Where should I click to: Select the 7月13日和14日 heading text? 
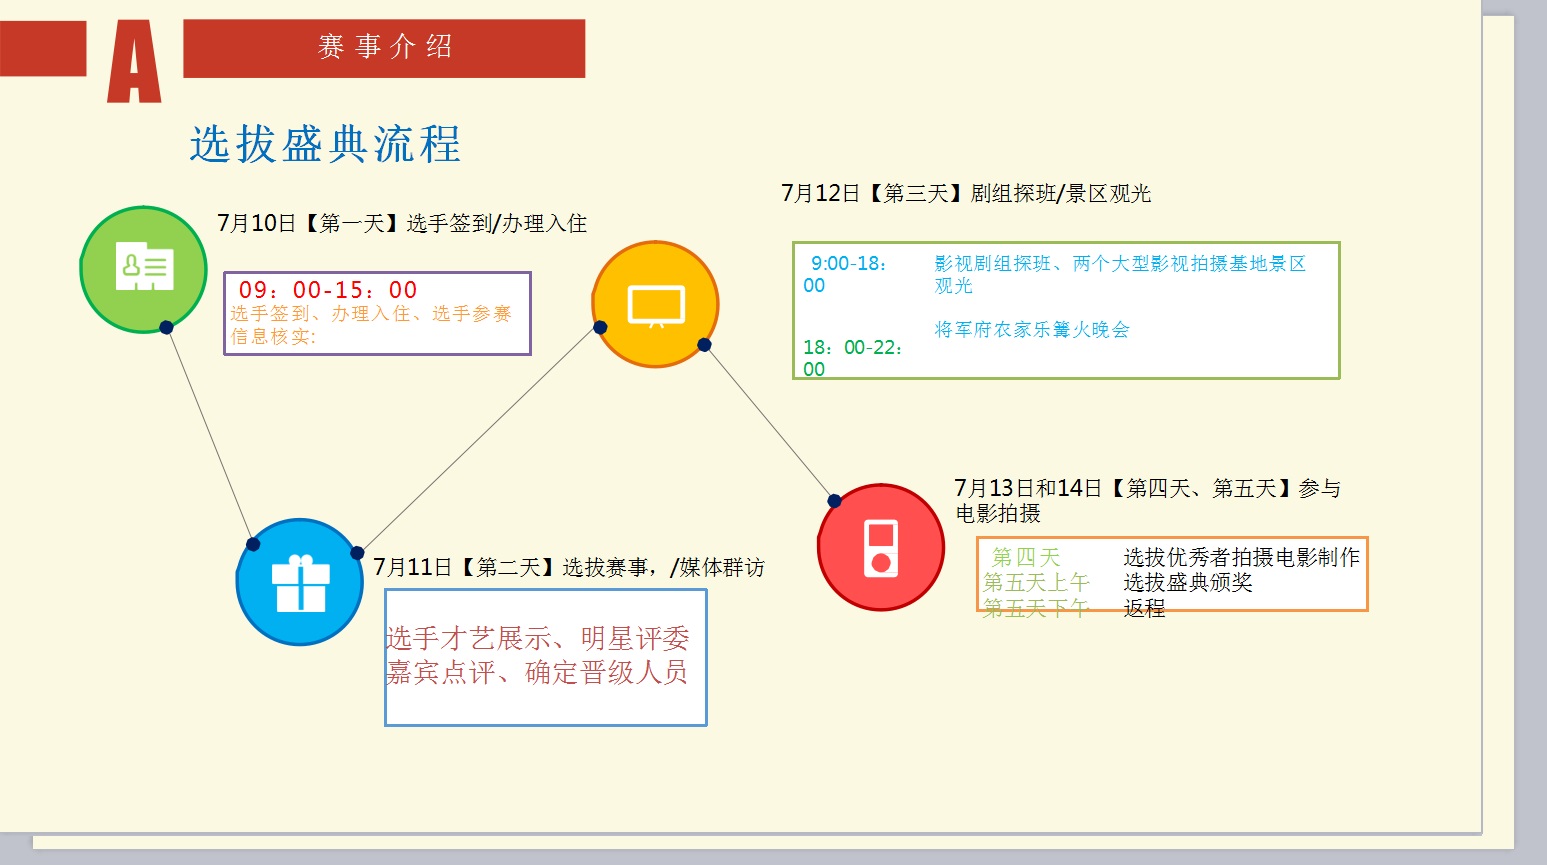pyautogui.click(x=1147, y=489)
